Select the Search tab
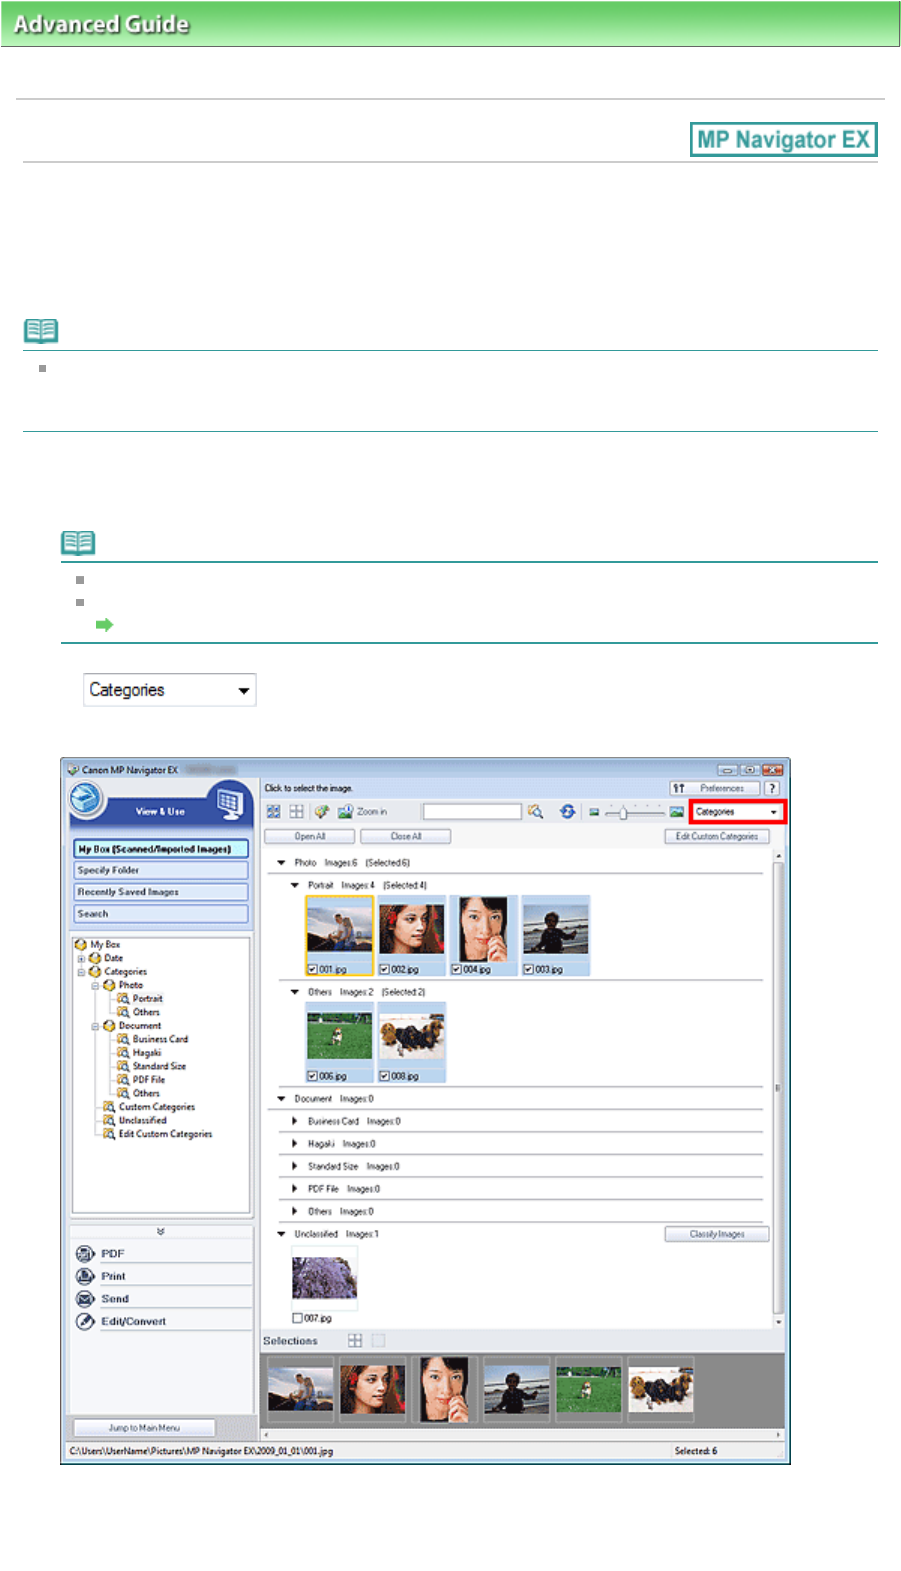The width and height of the screenshot is (901, 1571). click(x=160, y=914)
